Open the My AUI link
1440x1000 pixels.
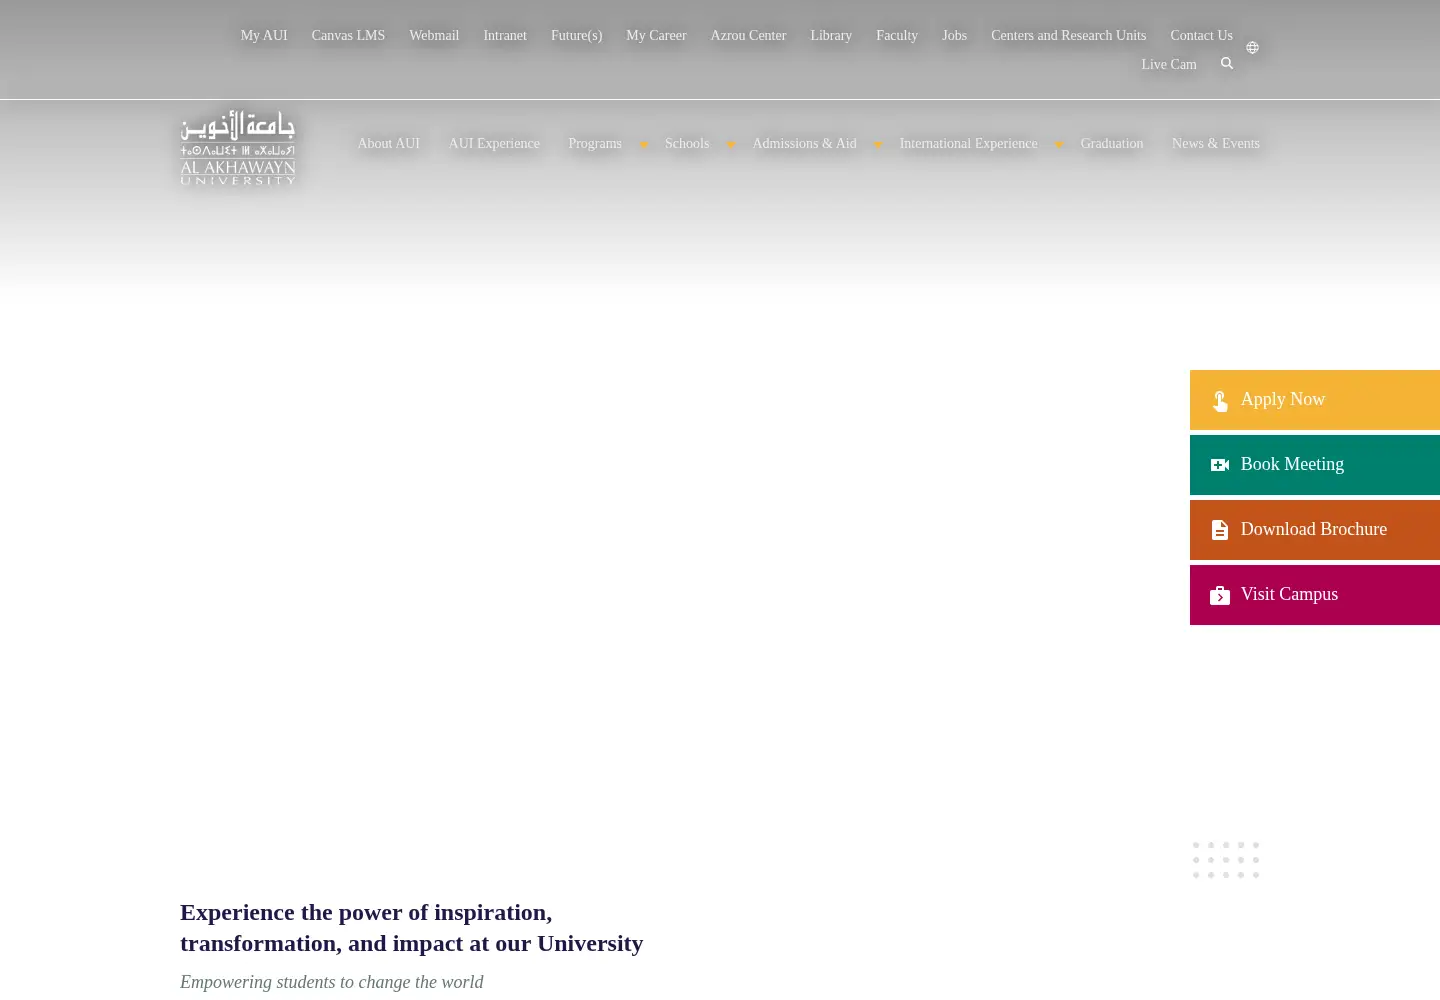(264, 36)
